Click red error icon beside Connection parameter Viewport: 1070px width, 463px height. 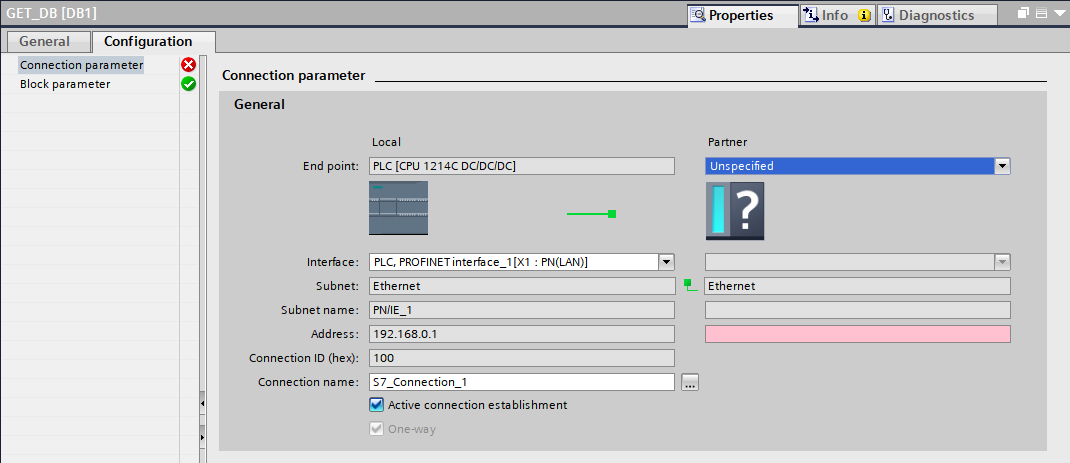point(188,65)
